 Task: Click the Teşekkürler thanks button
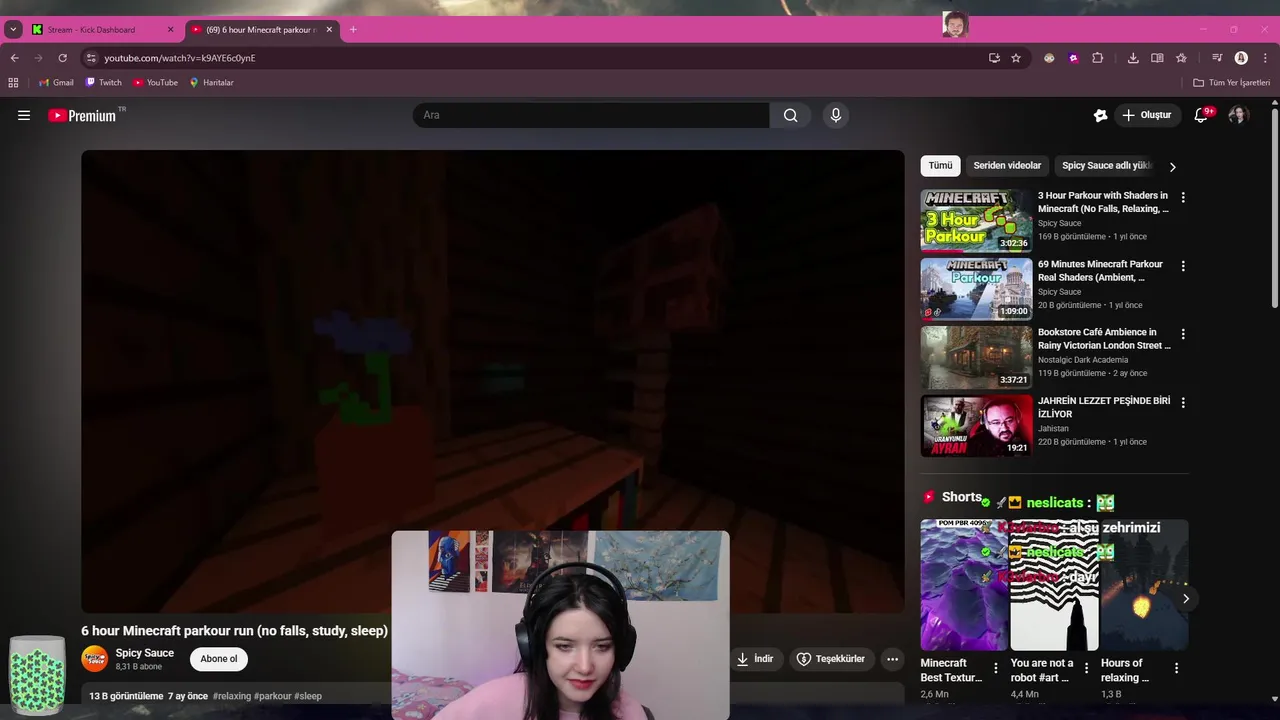[830, 659]
